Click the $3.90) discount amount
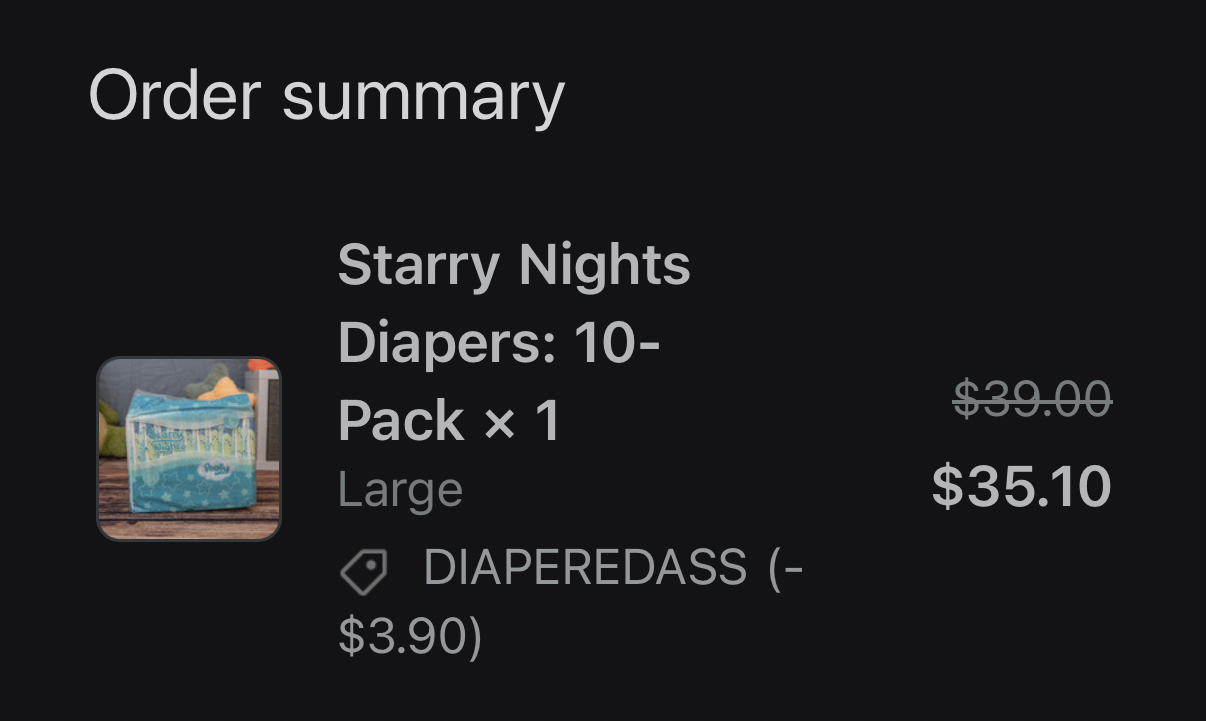 tap(410, 637)
